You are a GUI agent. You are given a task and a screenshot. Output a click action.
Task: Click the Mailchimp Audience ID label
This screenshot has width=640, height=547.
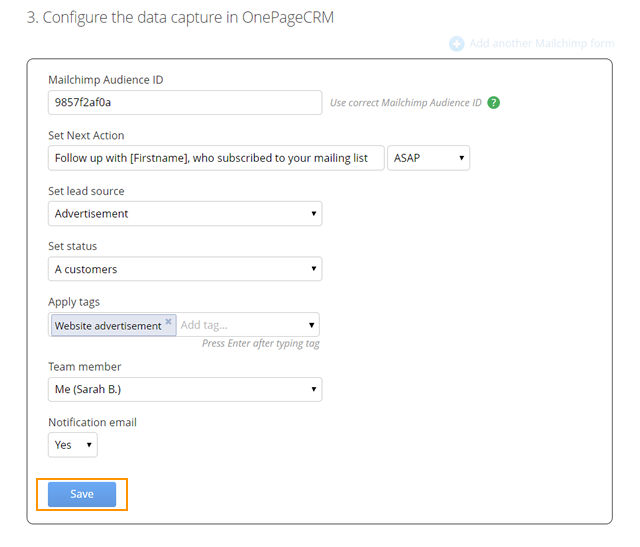(x=106, y=80)
